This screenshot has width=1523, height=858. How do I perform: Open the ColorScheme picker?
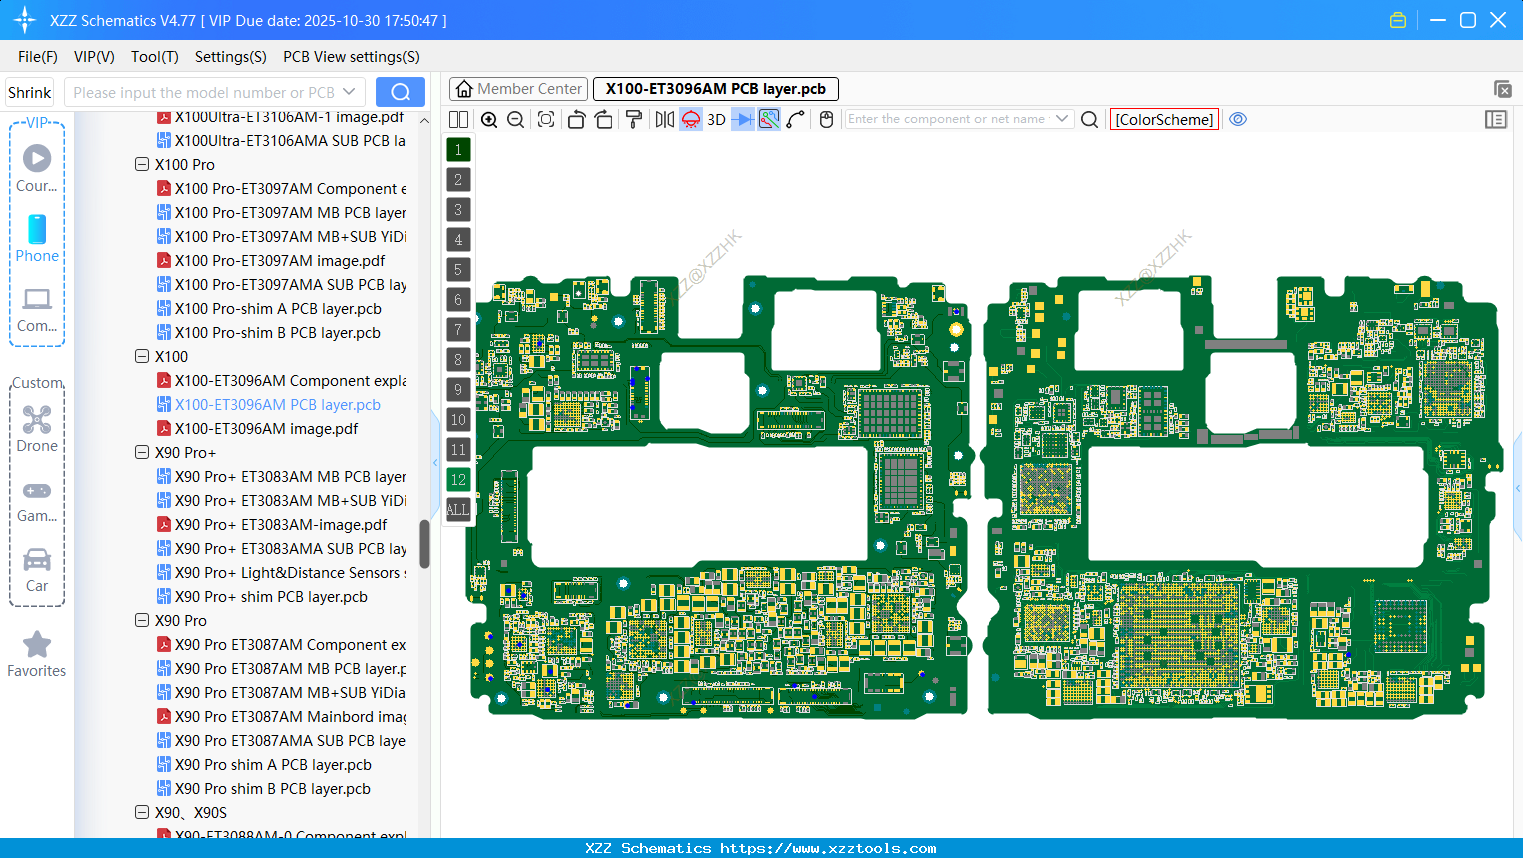[1163, 119]
